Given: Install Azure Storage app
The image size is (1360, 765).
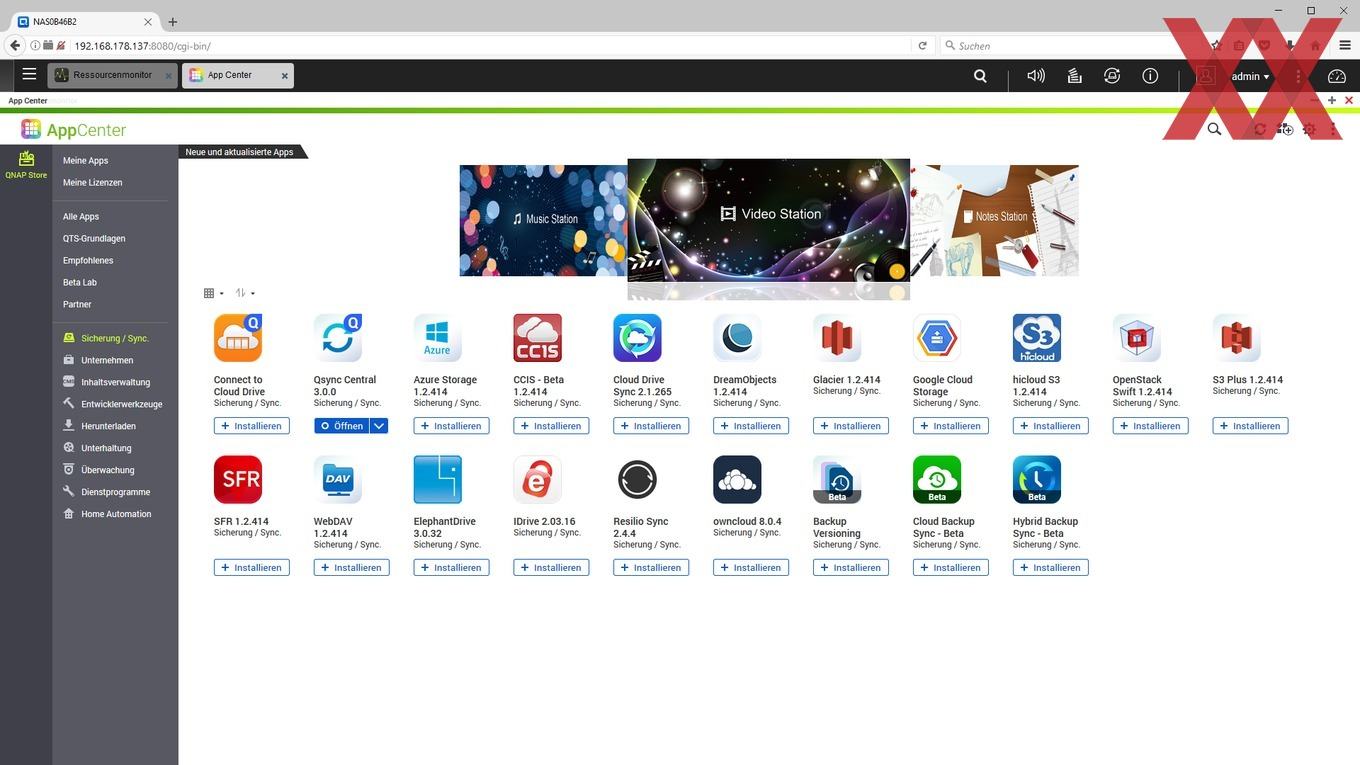Looking at the screenshot, I should pyautogui.click(x=451, y=426).
